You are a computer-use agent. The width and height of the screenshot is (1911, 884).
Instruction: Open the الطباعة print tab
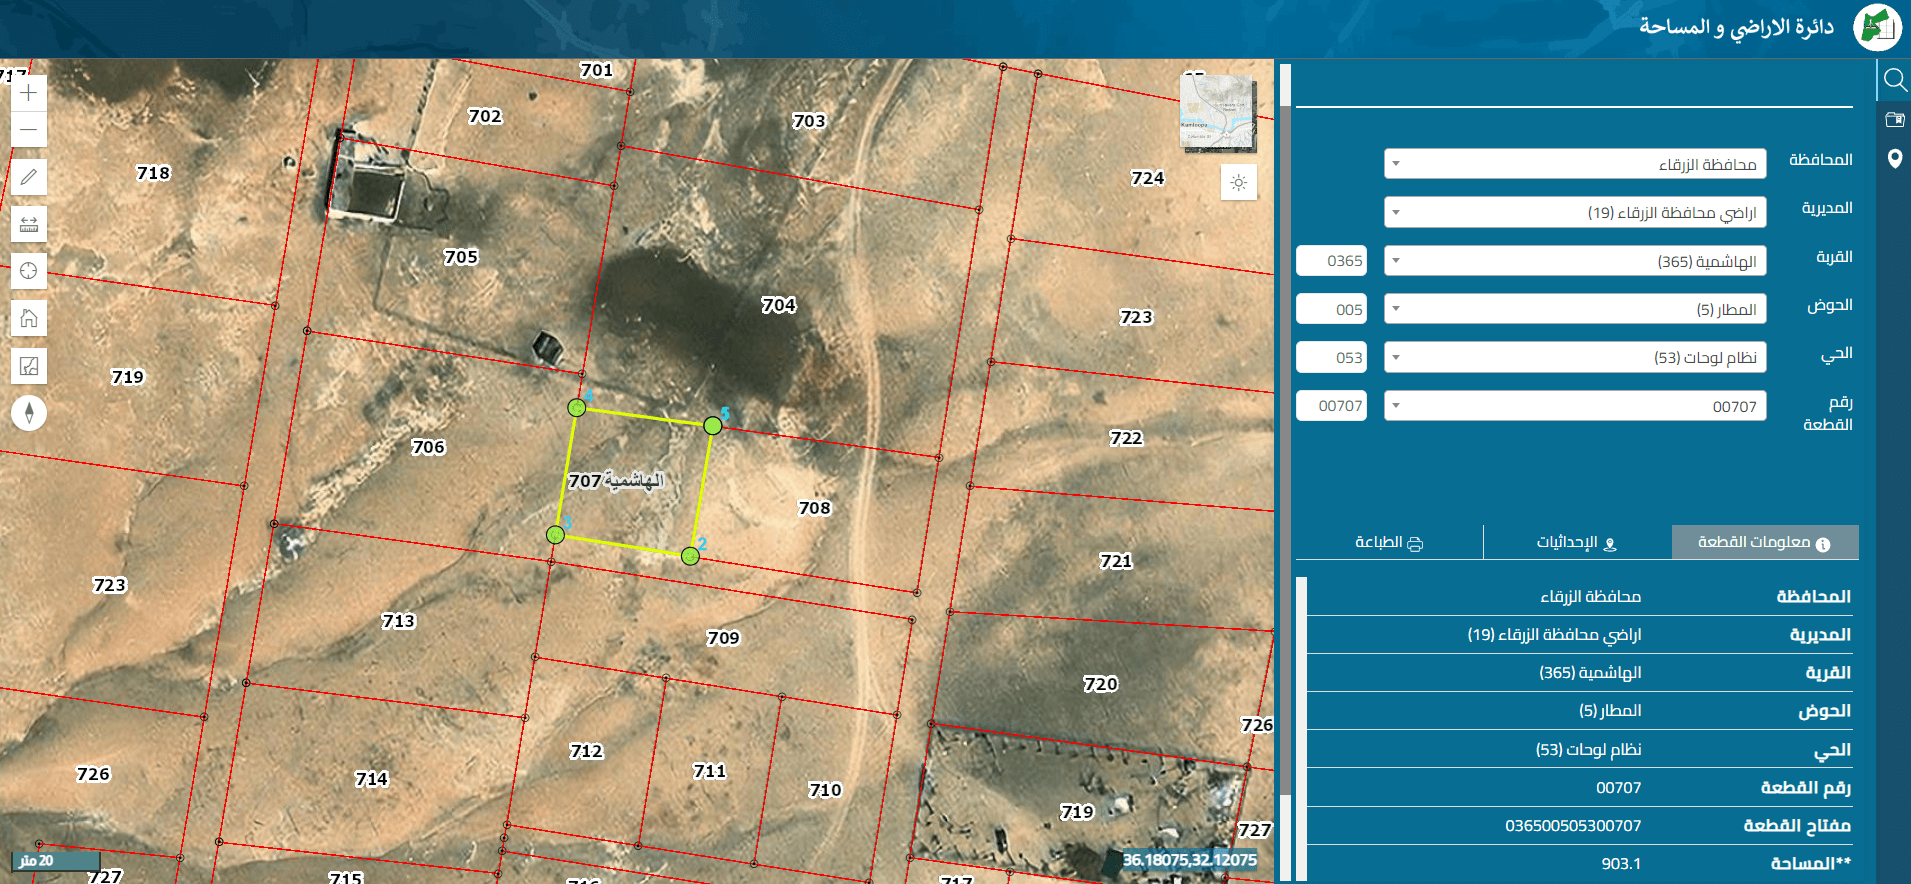click(1389, 542)
